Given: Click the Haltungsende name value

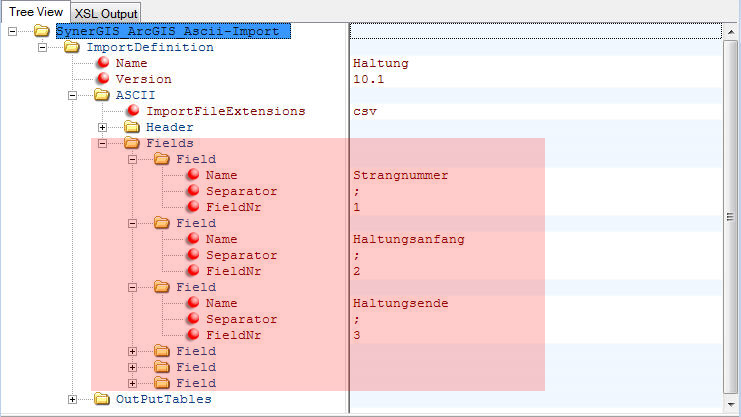Looking at the screenshot, I should 400,303.
